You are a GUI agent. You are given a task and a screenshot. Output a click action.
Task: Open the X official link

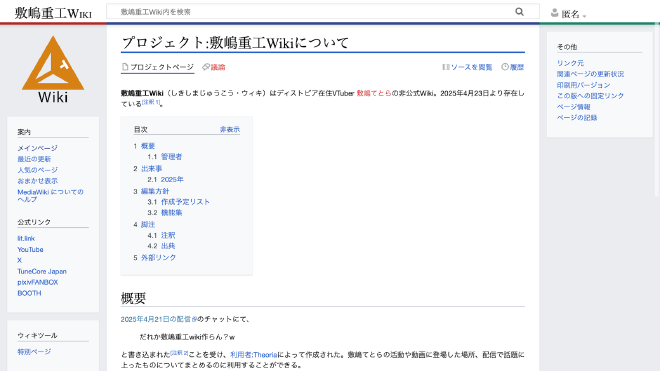[19, 260]
